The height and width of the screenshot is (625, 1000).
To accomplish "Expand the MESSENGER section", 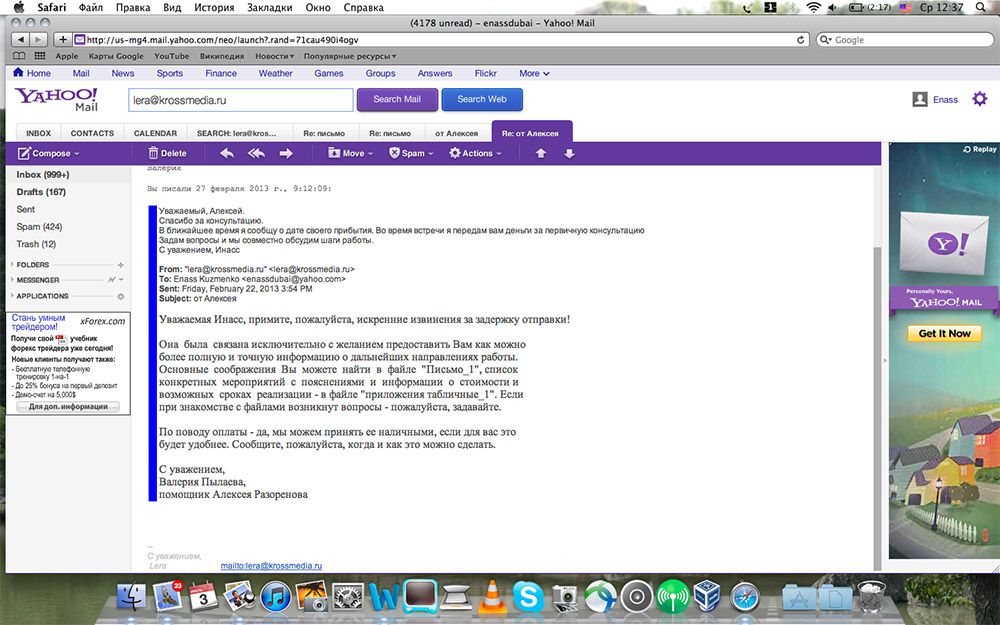I will (x=12, y=280).
